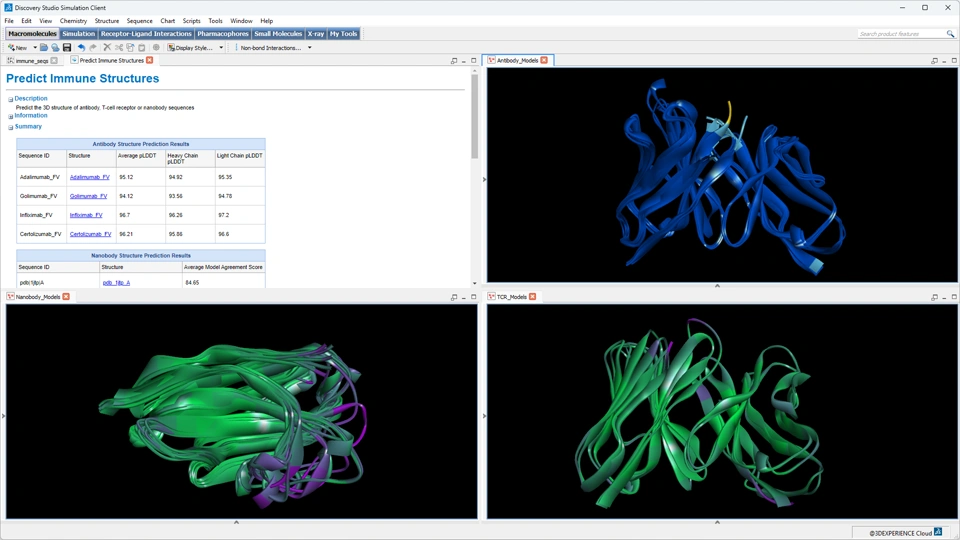Open the Scripts menu
The image size is (960, 540).
coord(191,21)
